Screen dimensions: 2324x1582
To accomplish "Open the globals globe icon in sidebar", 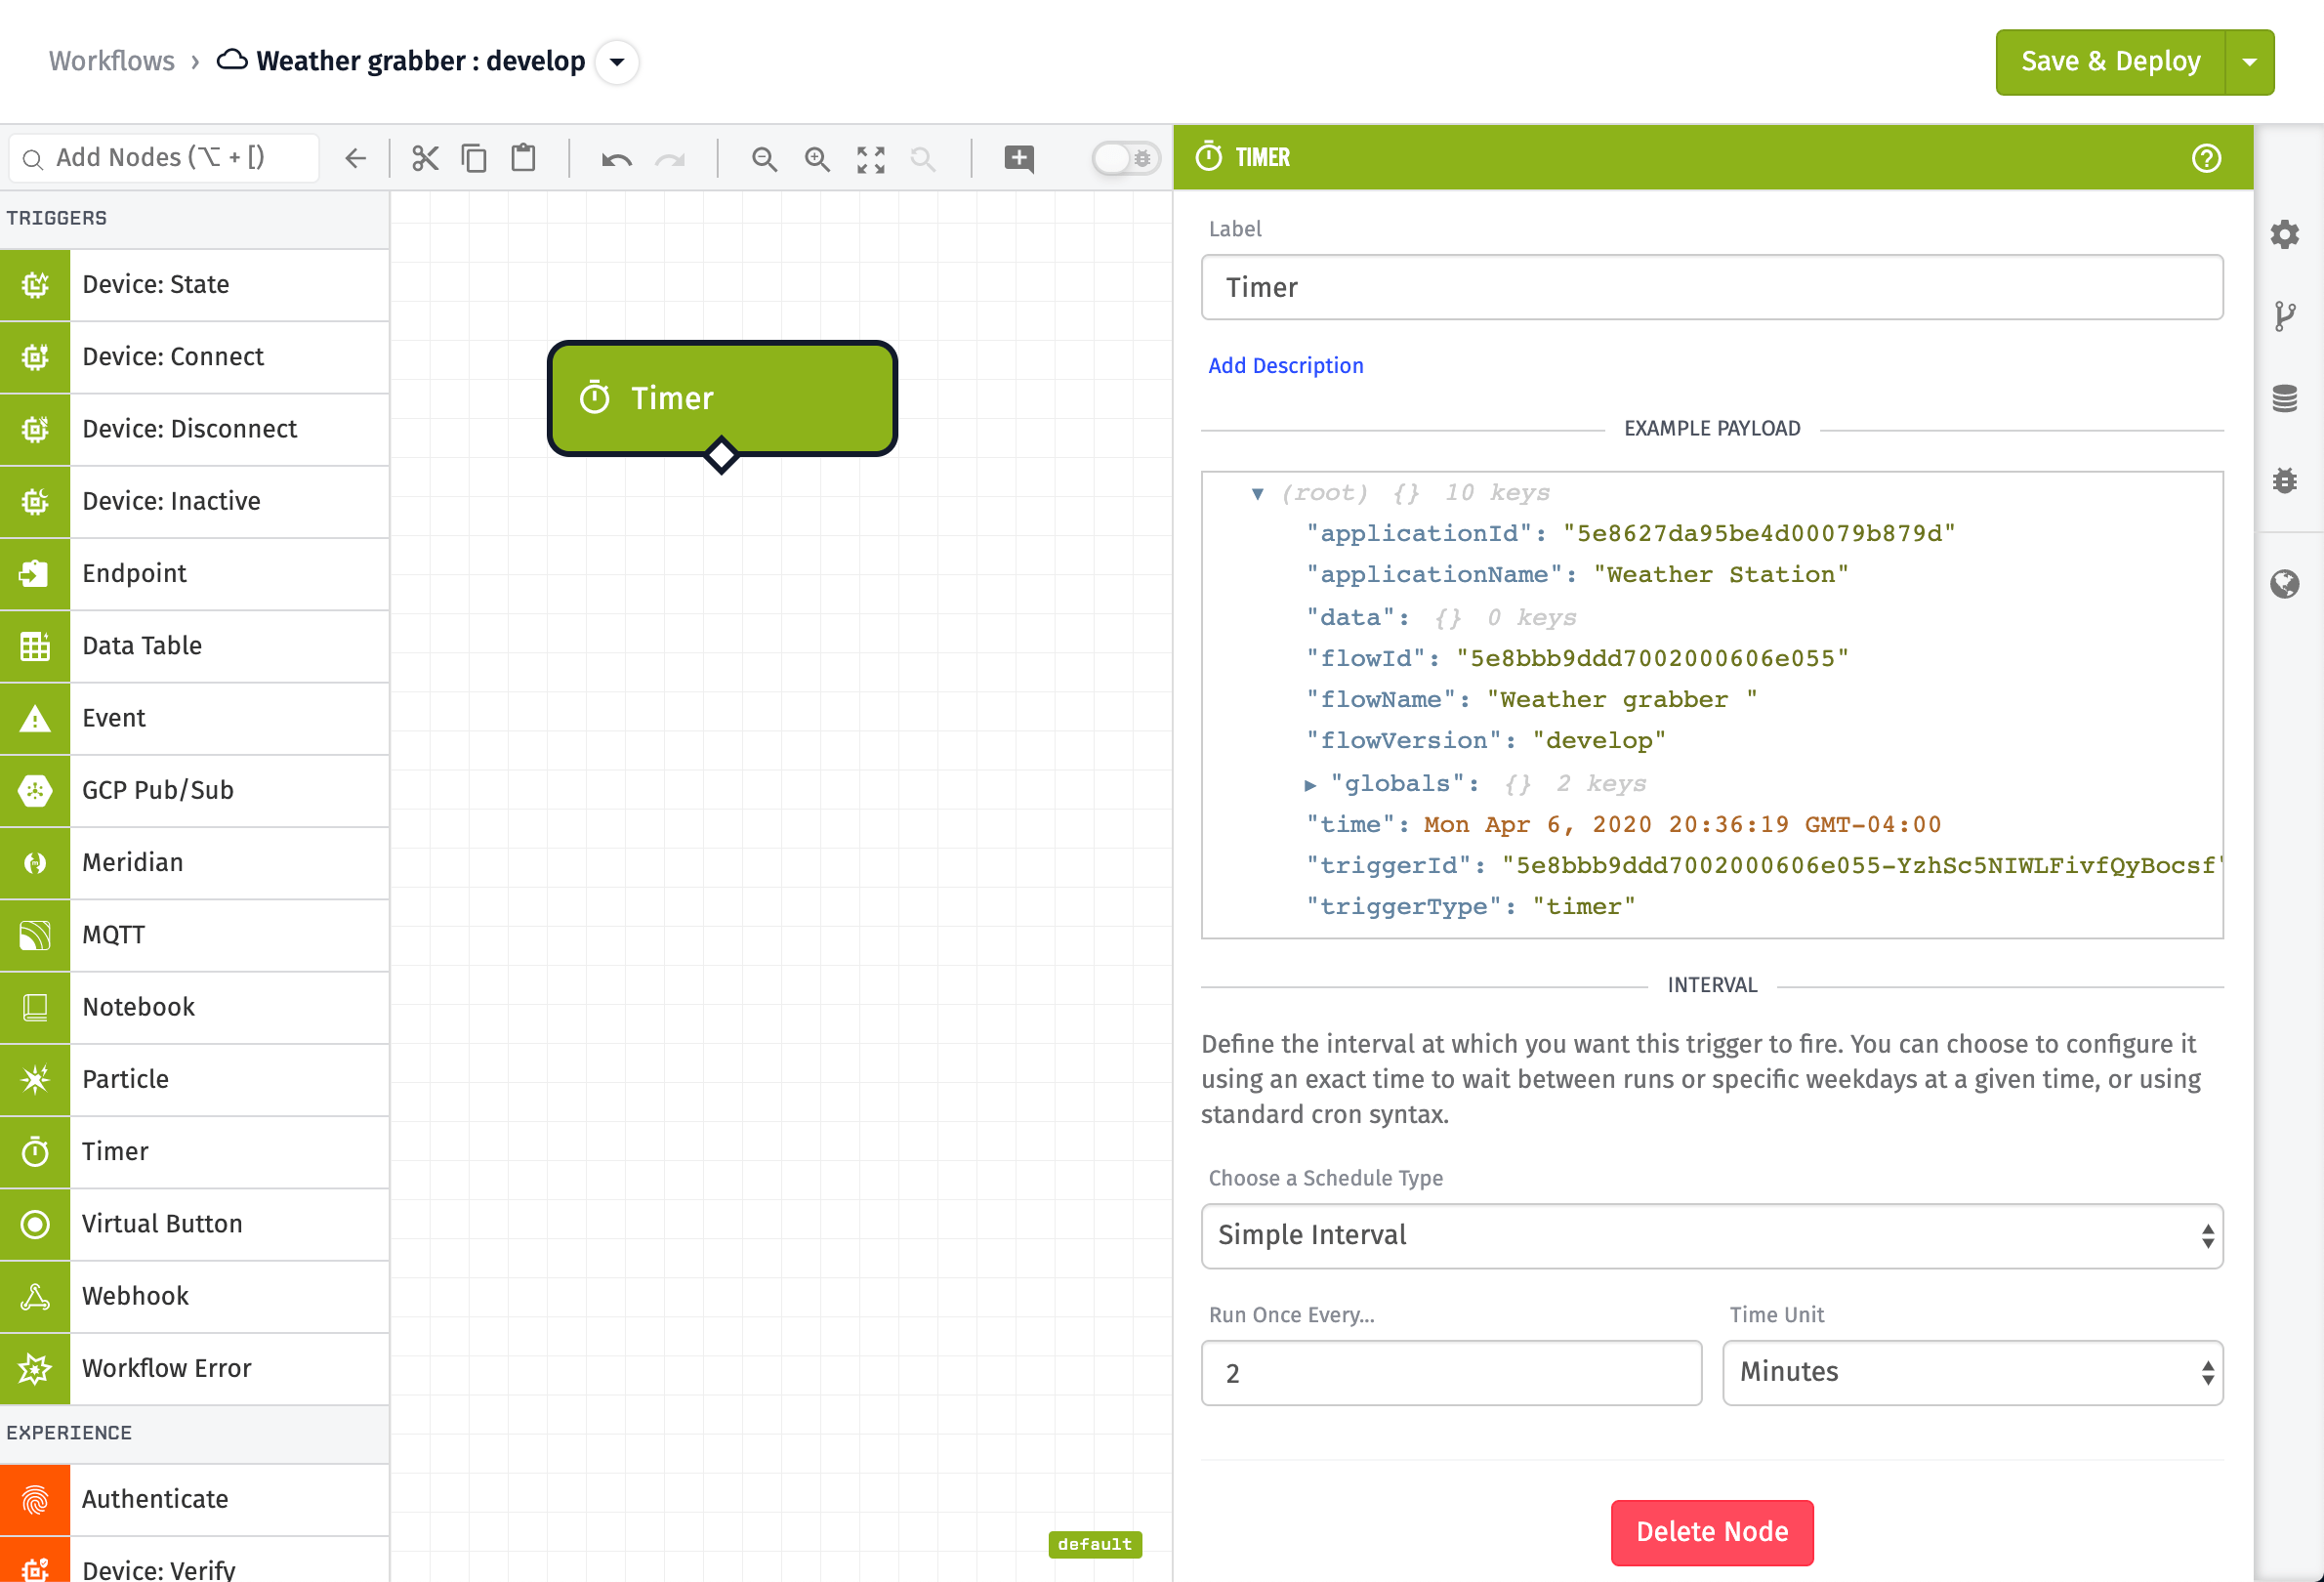I will [2284, 584].
